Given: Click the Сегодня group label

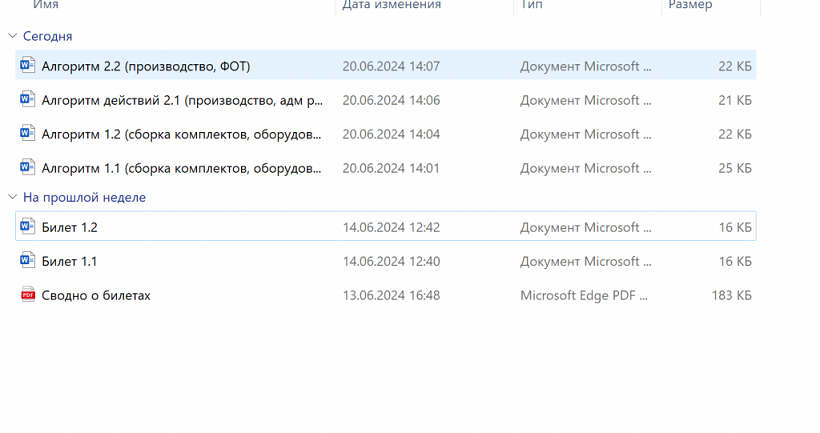Looking at the screenshot, I should click(48, 36).
